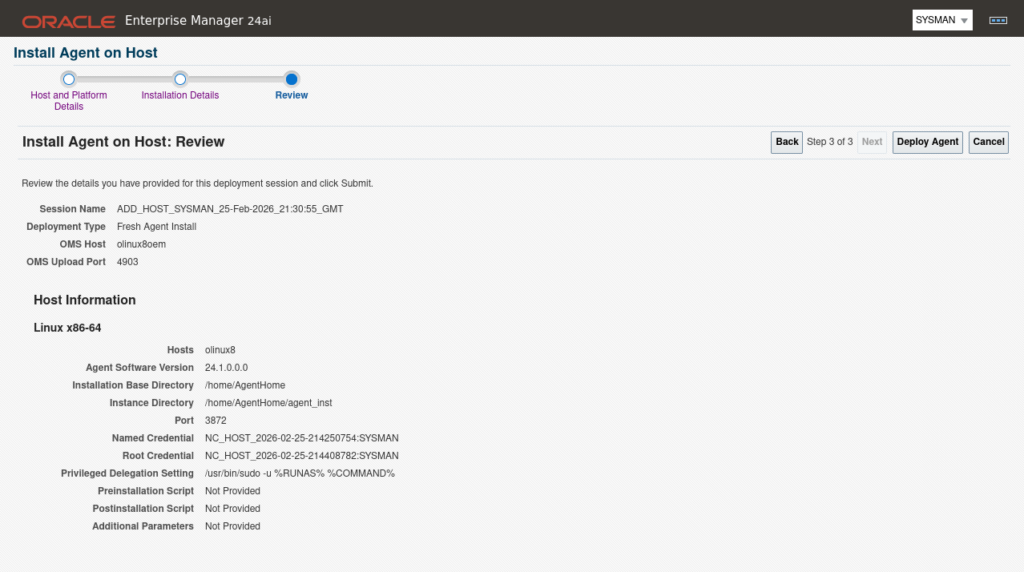Go to Host and Platform Details step label
Screen dimensions: 1024x572
click(x=68, y=100)
